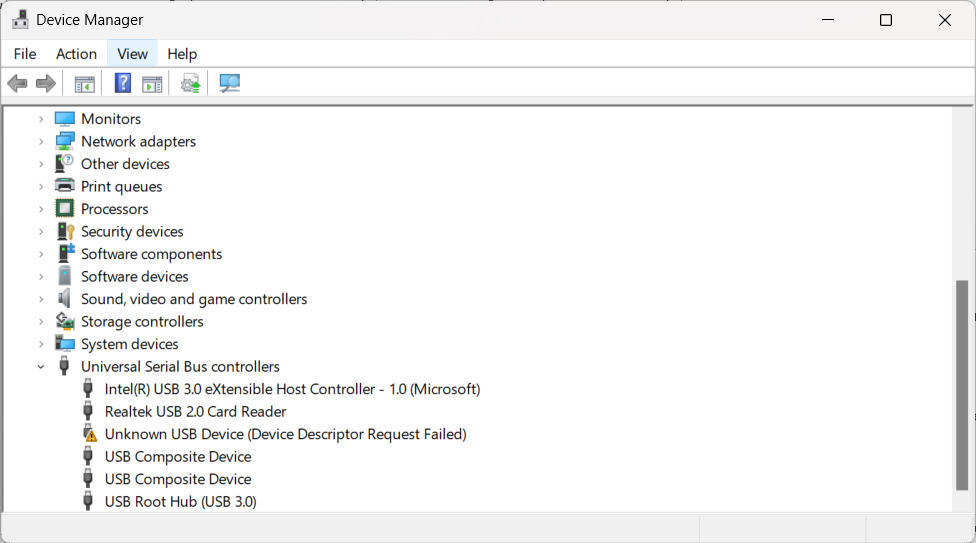The width and height of the screenshot is (976, 543).
Task: Click the Realtek USB 2.0 Card Reader icon
Action: [x=88, y=411]
